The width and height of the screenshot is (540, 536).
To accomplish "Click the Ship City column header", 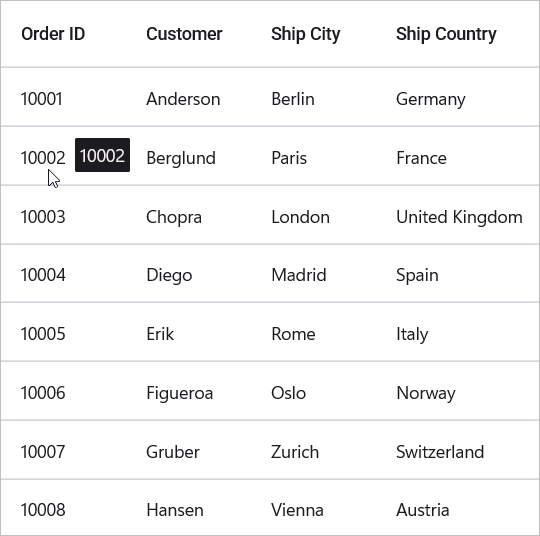I will 305,34.
